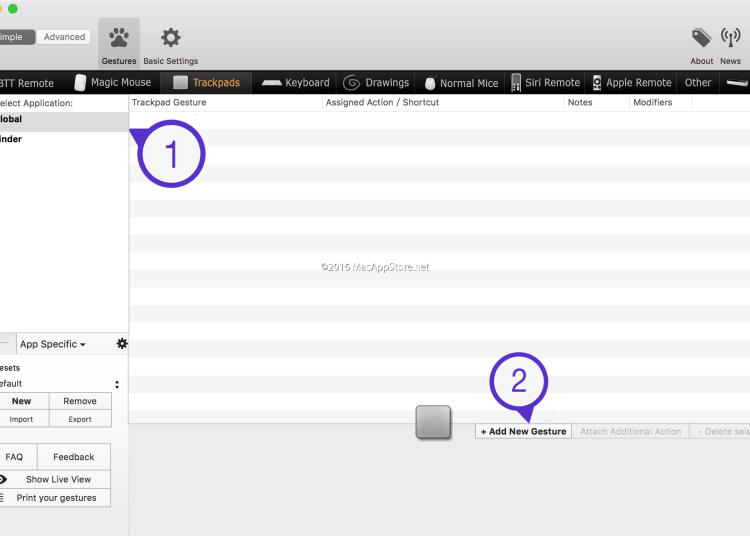The width and height of the screenshot is (750, 536).
Task: Click the eye icon for Live View
Action: 5,479
